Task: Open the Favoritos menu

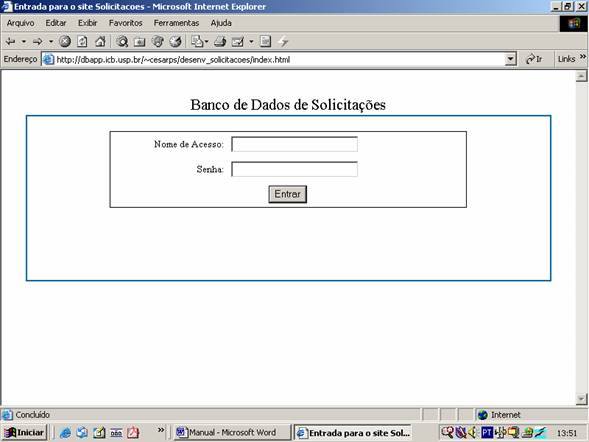Action: click(x=125, y=23)
